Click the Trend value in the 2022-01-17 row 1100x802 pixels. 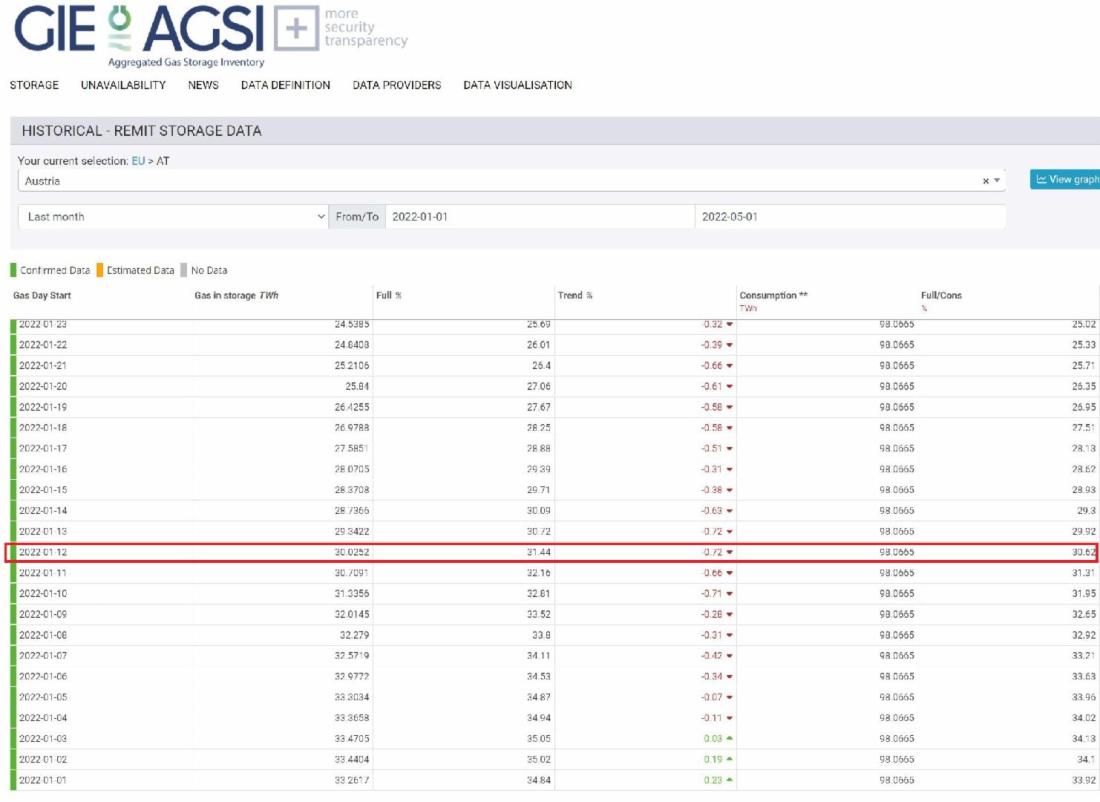713,448
